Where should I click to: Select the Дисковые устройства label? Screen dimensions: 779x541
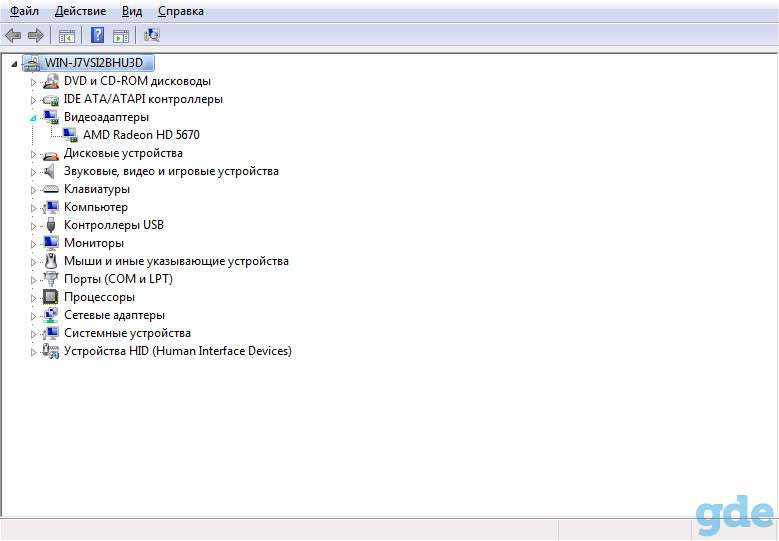point(123,153)
